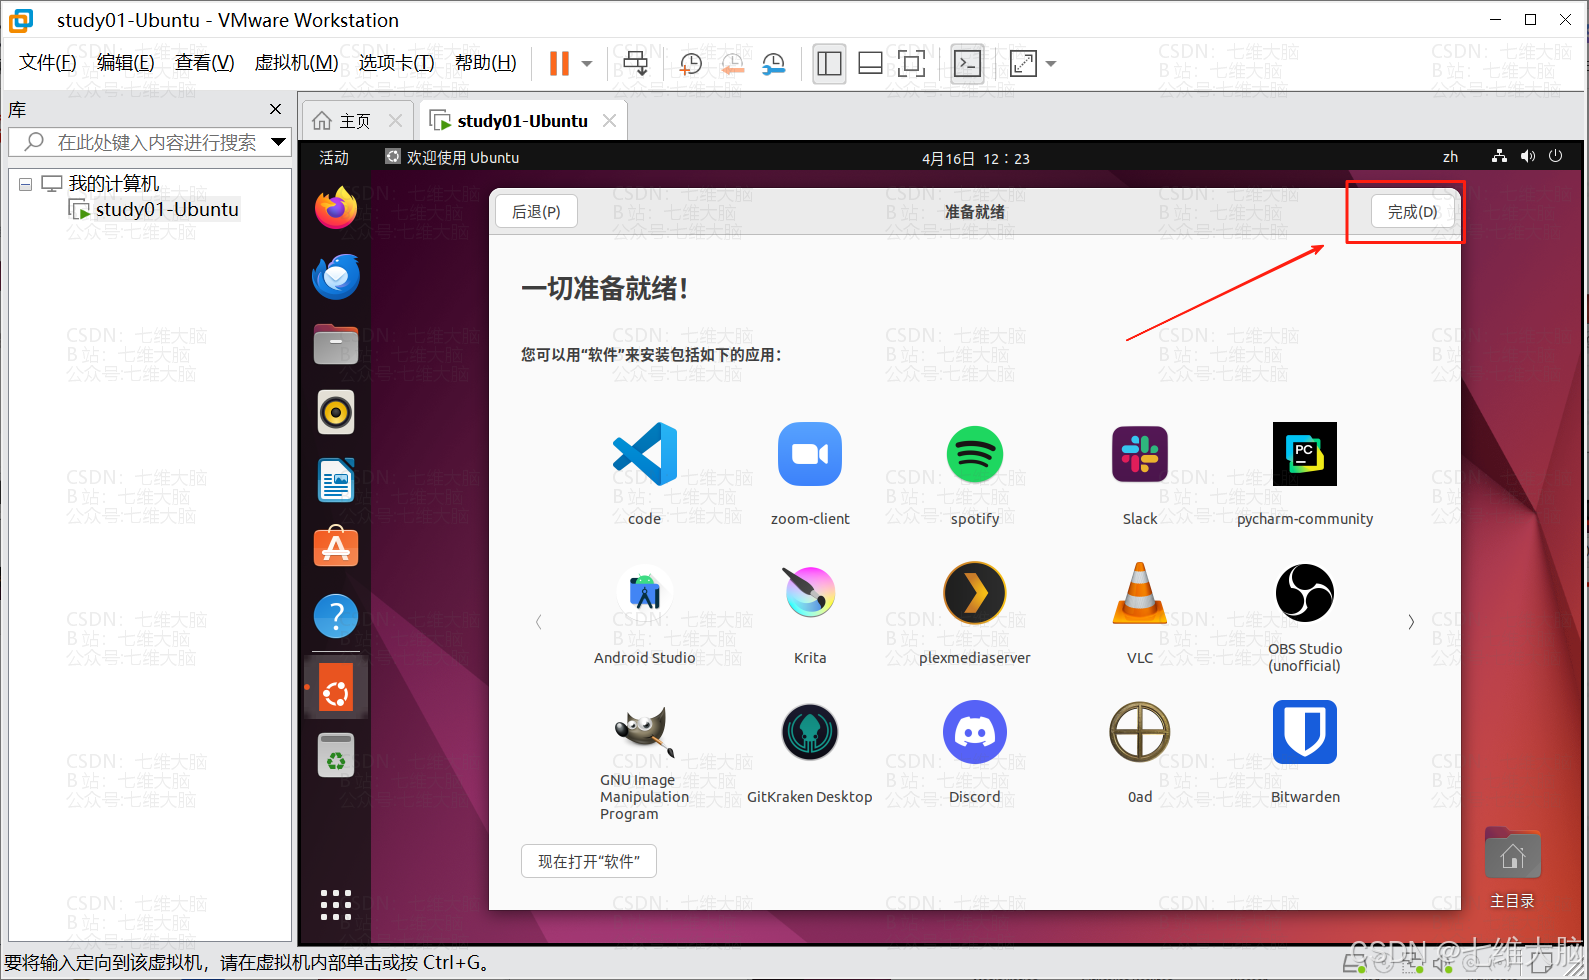This screenshot has width=1589, height=980.
Task: Pause the virtual machine with suspend button
Action: (559, 64)
